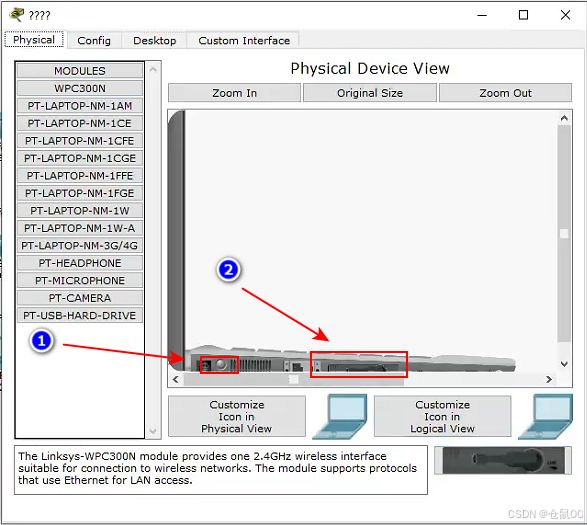
Task: Select the PT-LAPTOP-NM-3G/4G module
Action: [80, 246]
